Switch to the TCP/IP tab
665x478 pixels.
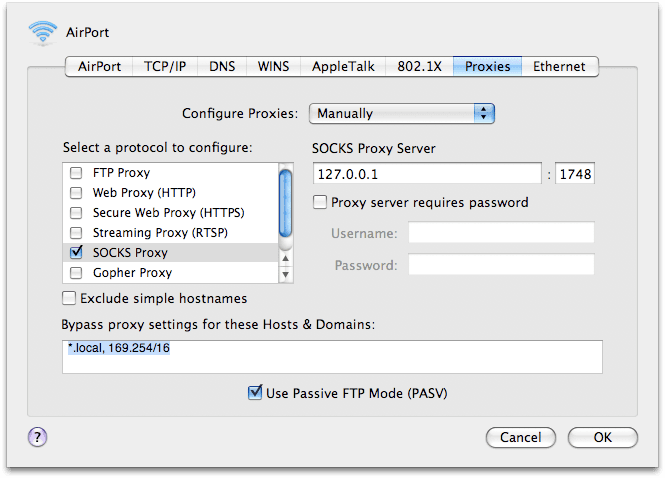(164, 67)
